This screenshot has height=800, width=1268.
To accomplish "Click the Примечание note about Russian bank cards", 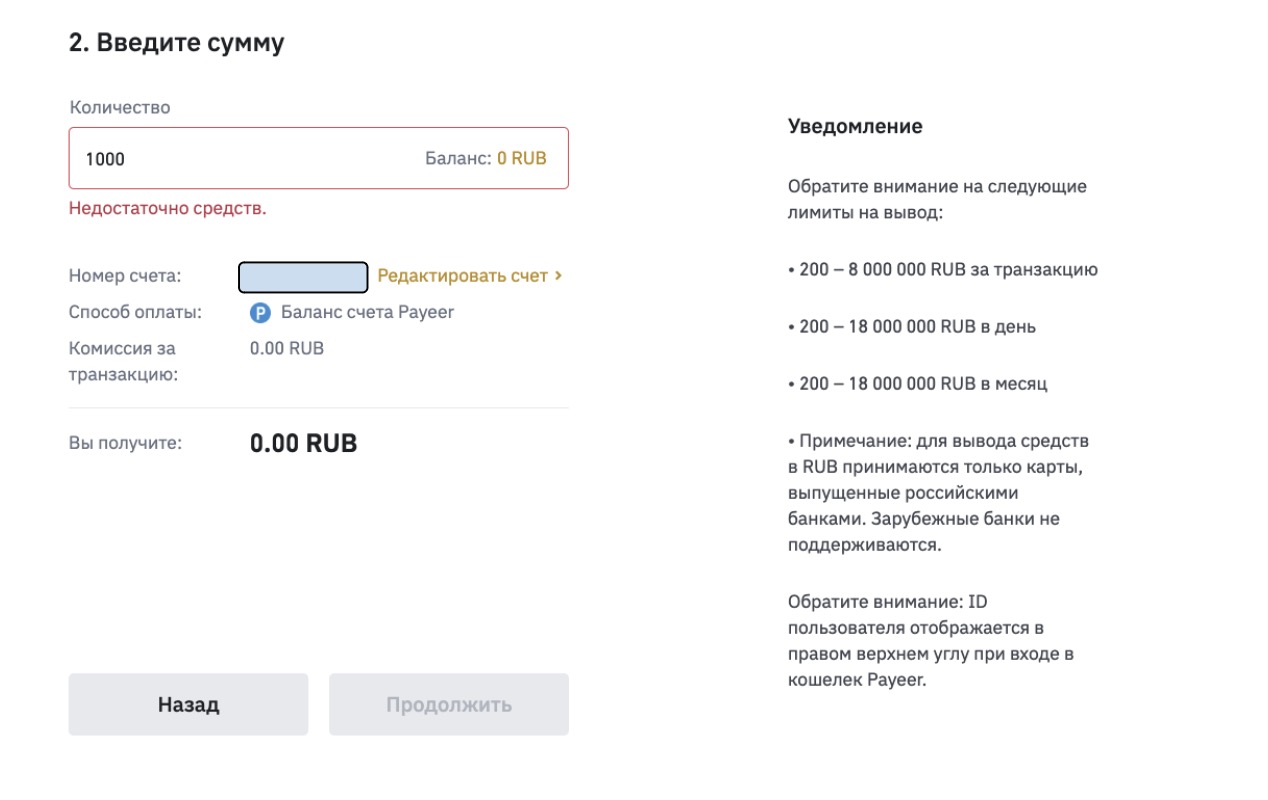I will coord(938,494).
